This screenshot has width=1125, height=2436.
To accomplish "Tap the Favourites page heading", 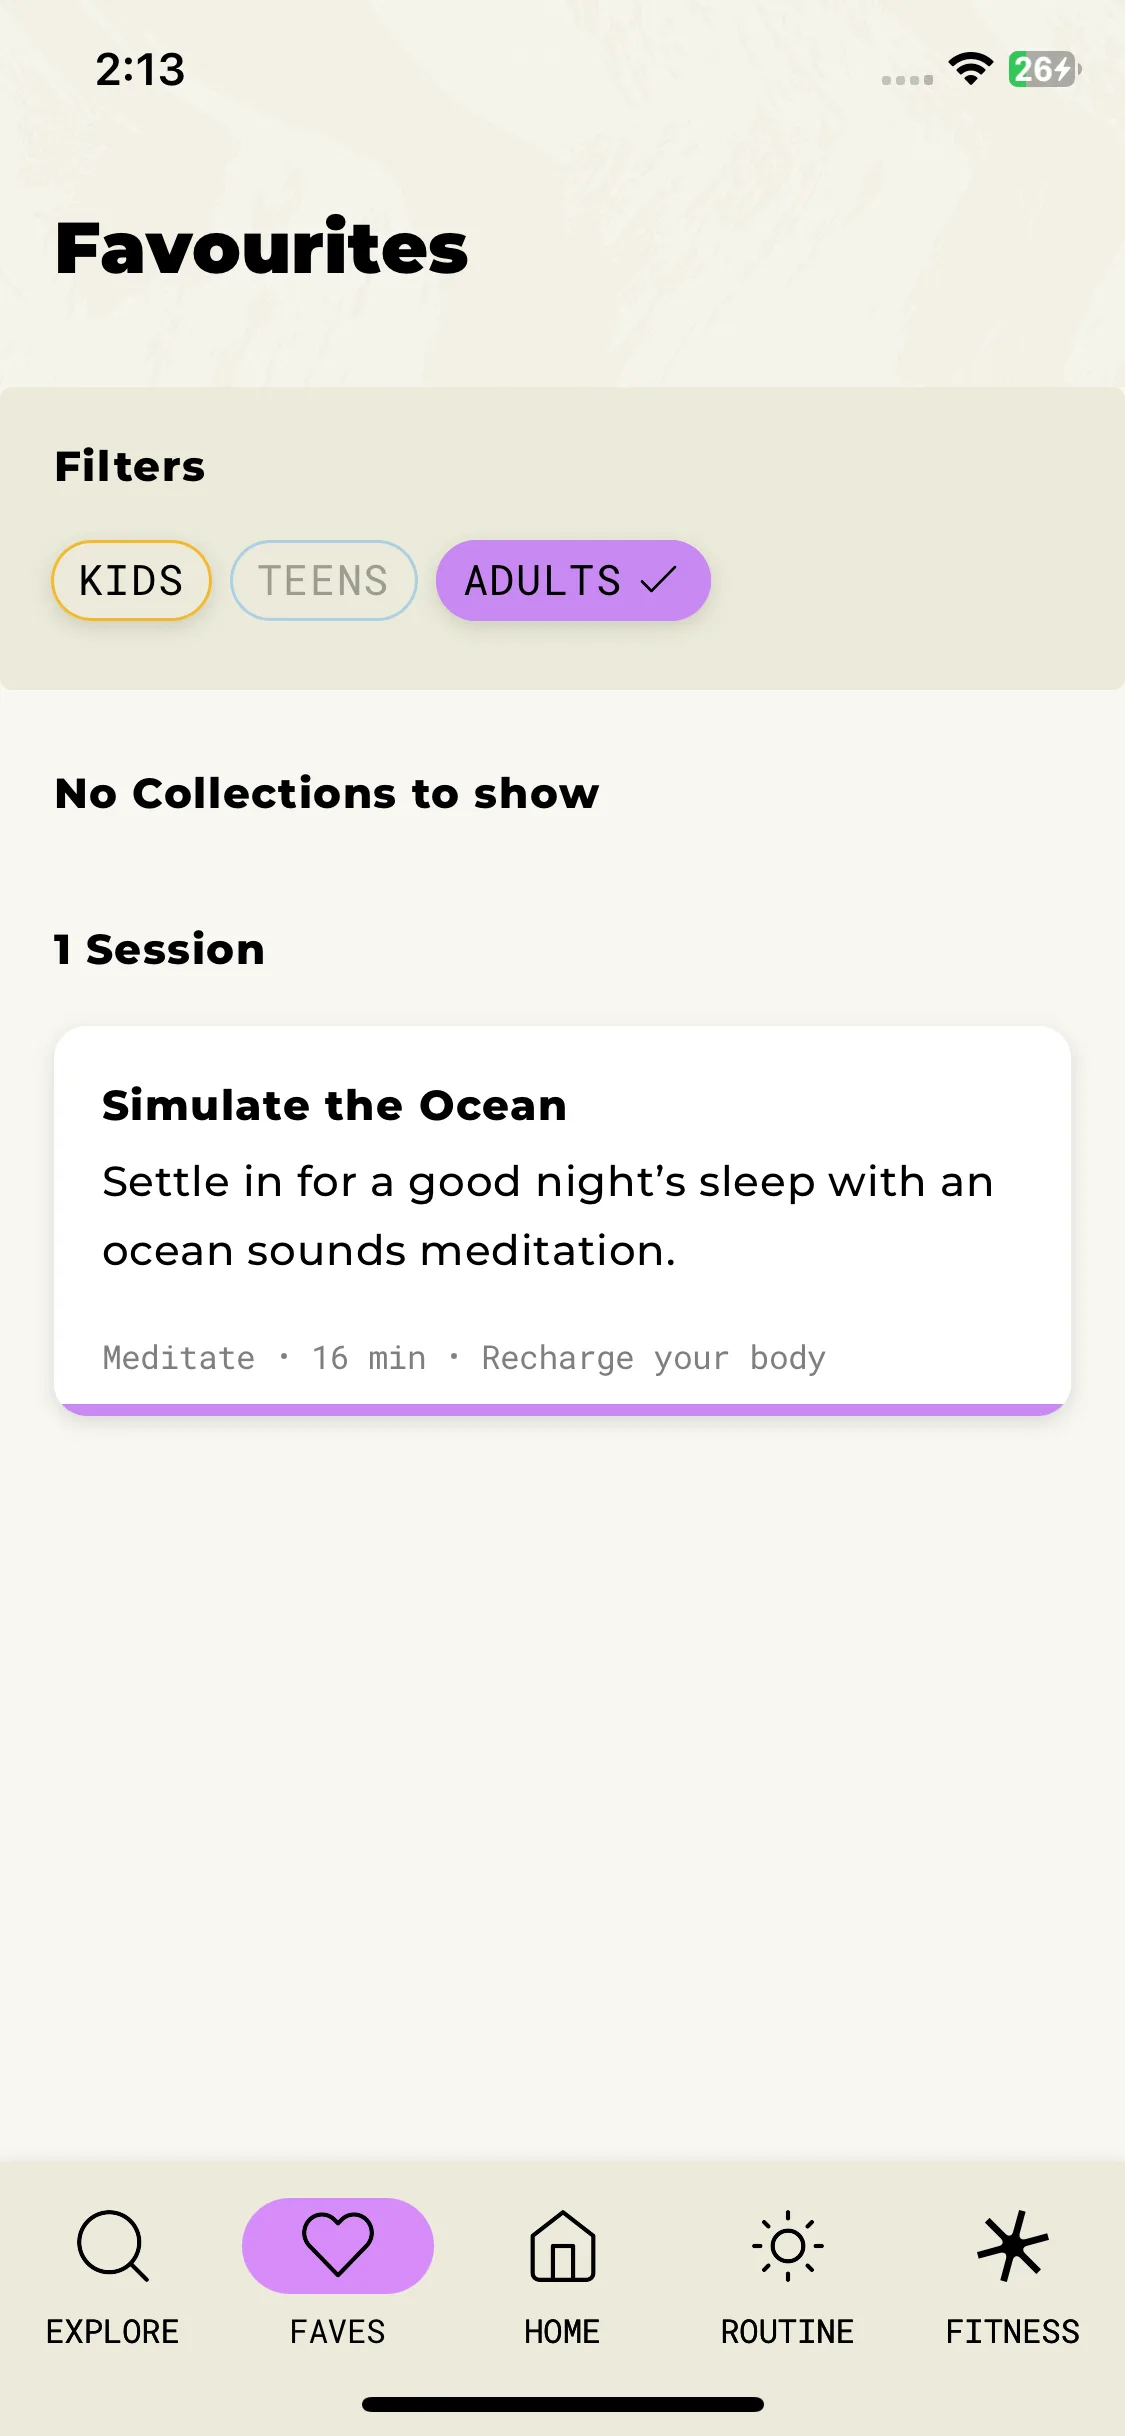I will [262, 248].
